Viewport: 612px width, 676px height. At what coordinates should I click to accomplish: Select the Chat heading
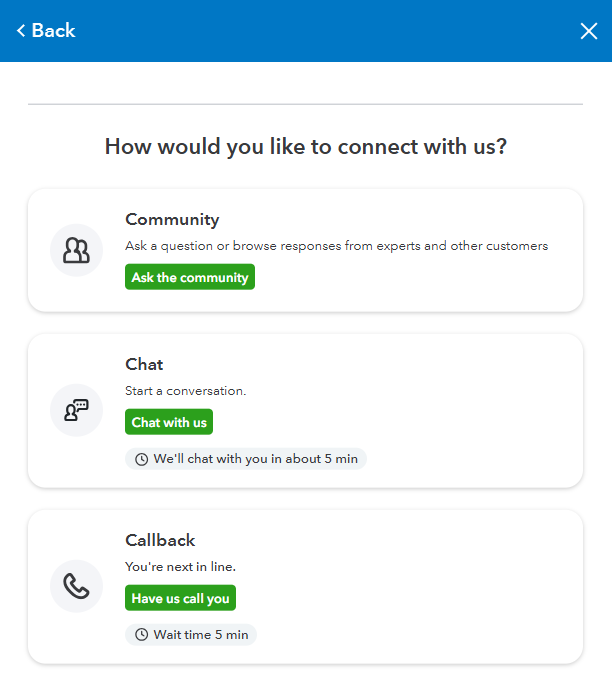(144, 364)
